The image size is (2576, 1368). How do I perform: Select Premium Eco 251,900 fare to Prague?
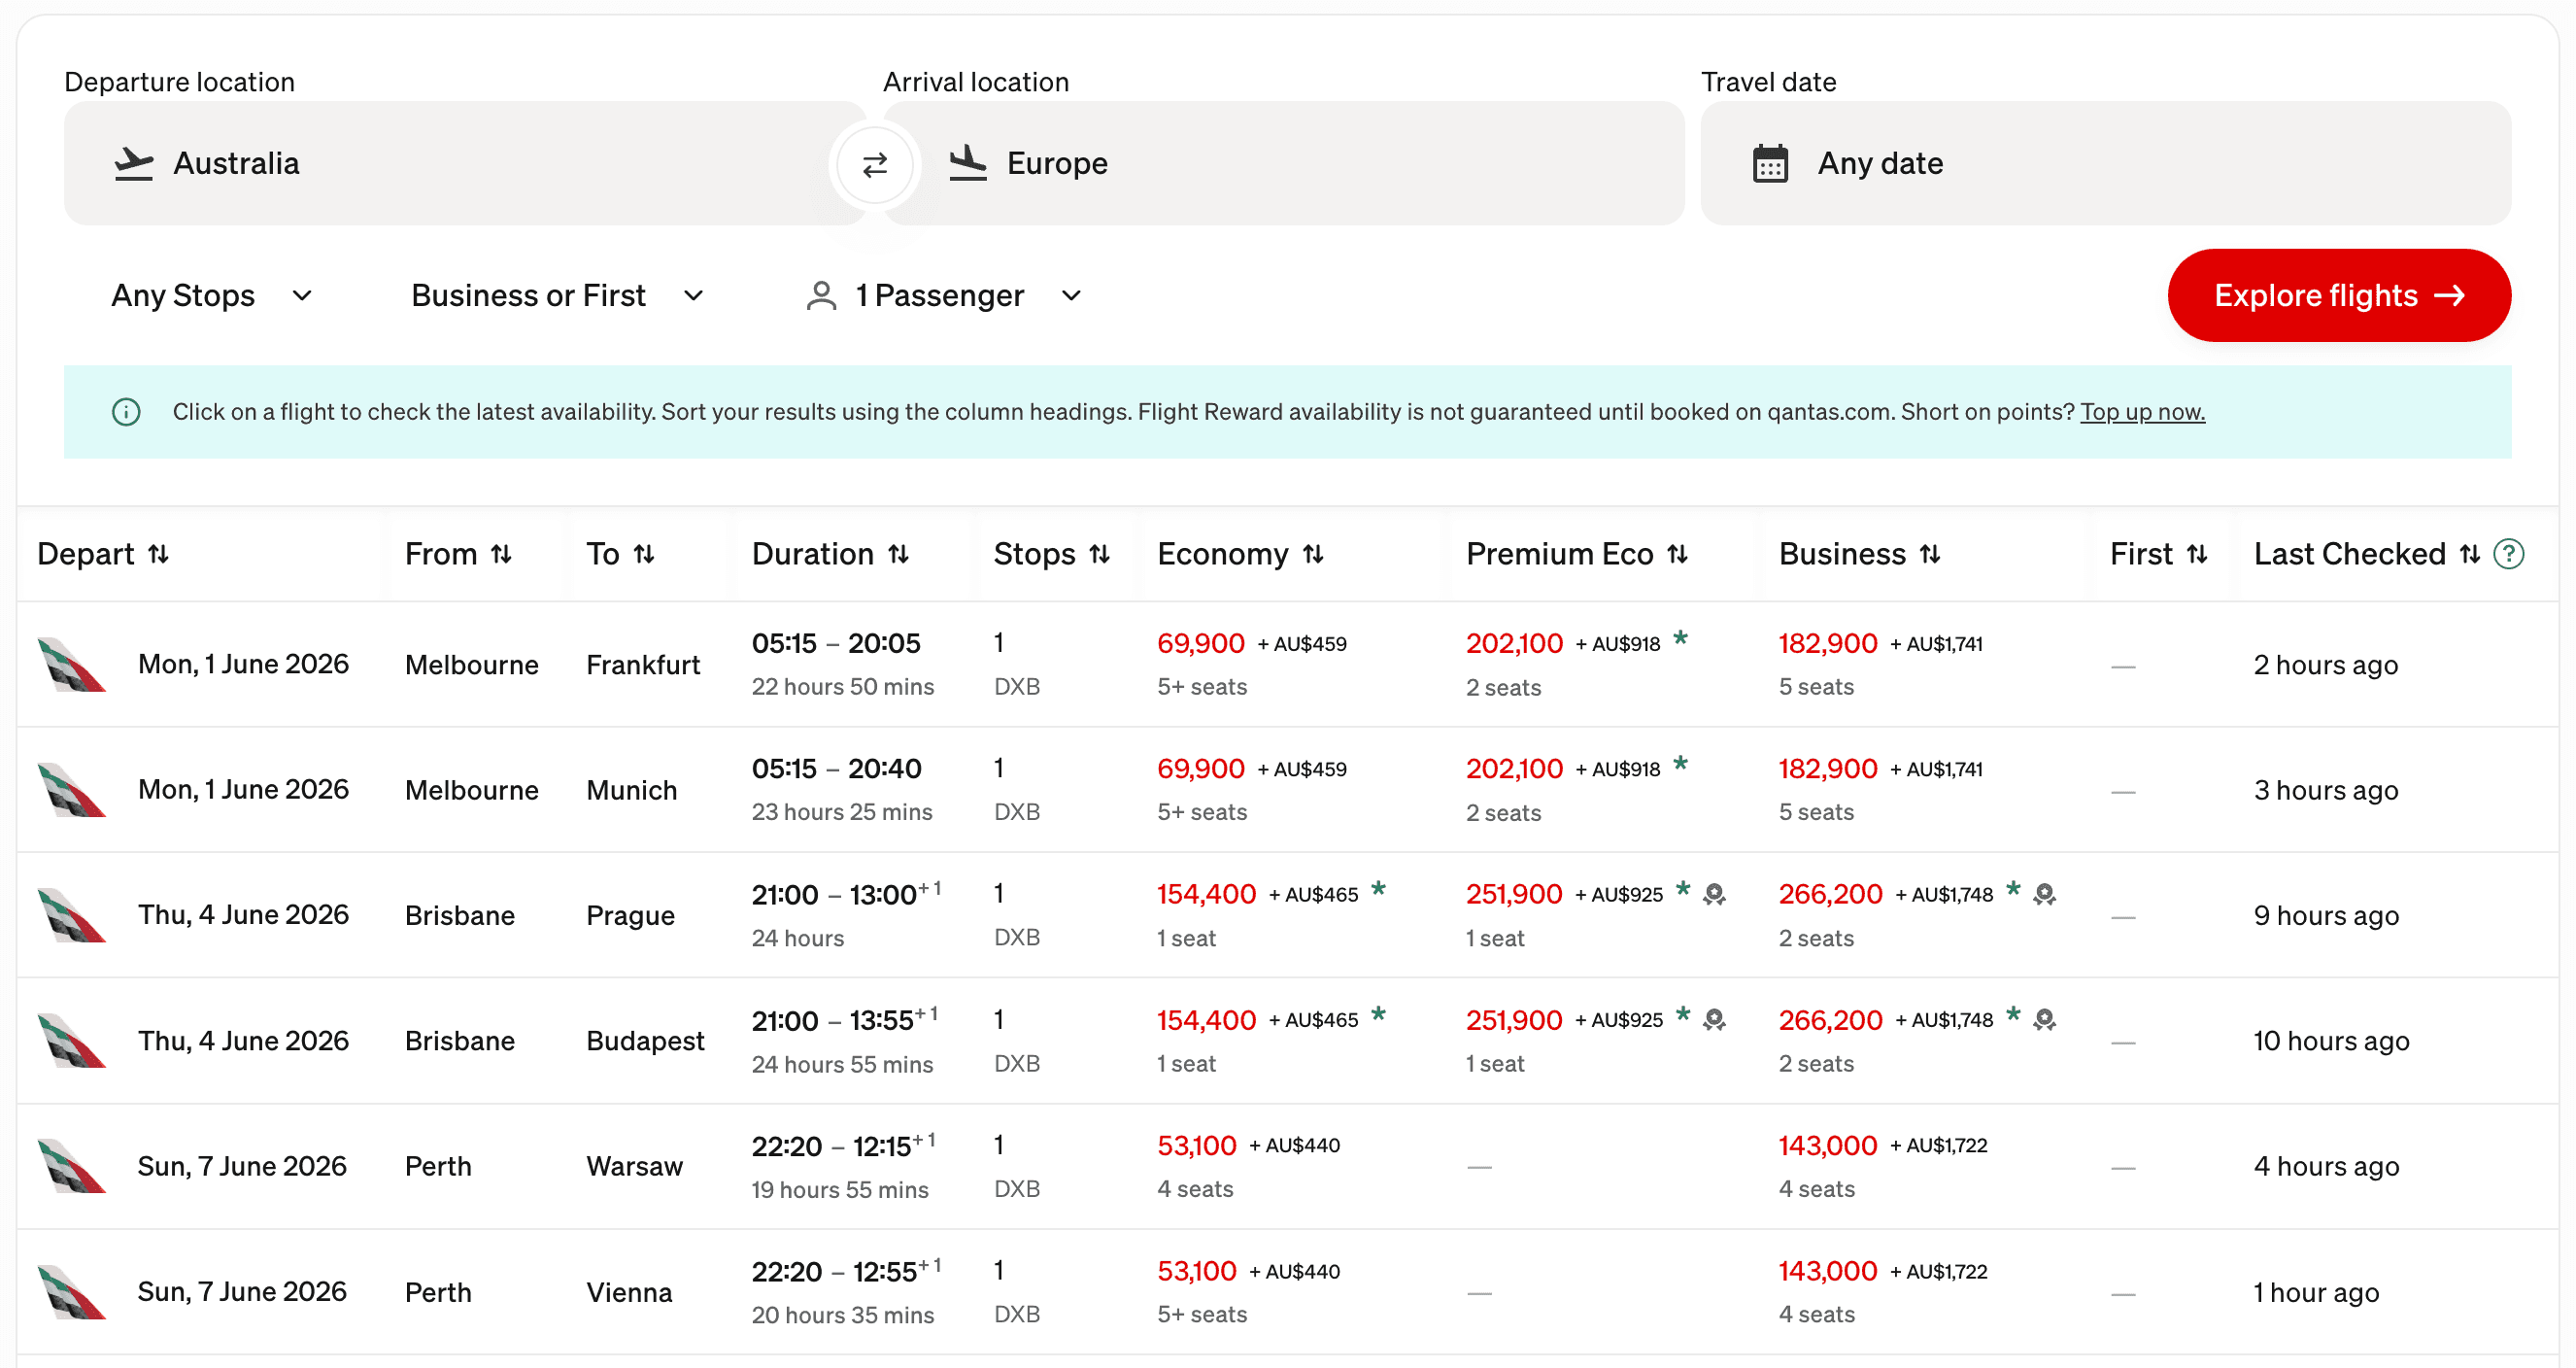coord(1514,895)
